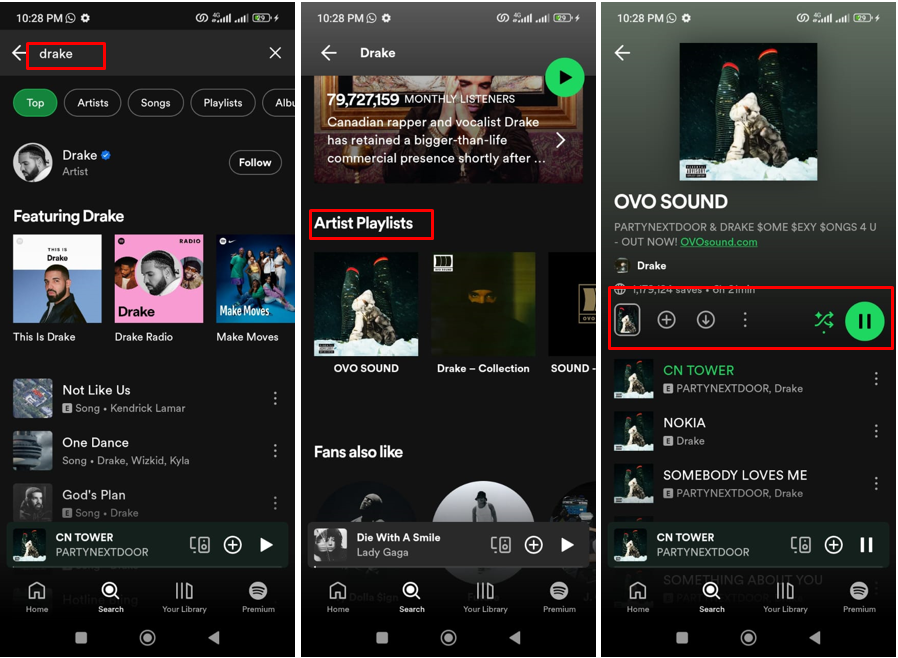This screenshot has width=898, height=658.
Task: Open Drake owner name on playlist
Action: [x=652, y=266]
